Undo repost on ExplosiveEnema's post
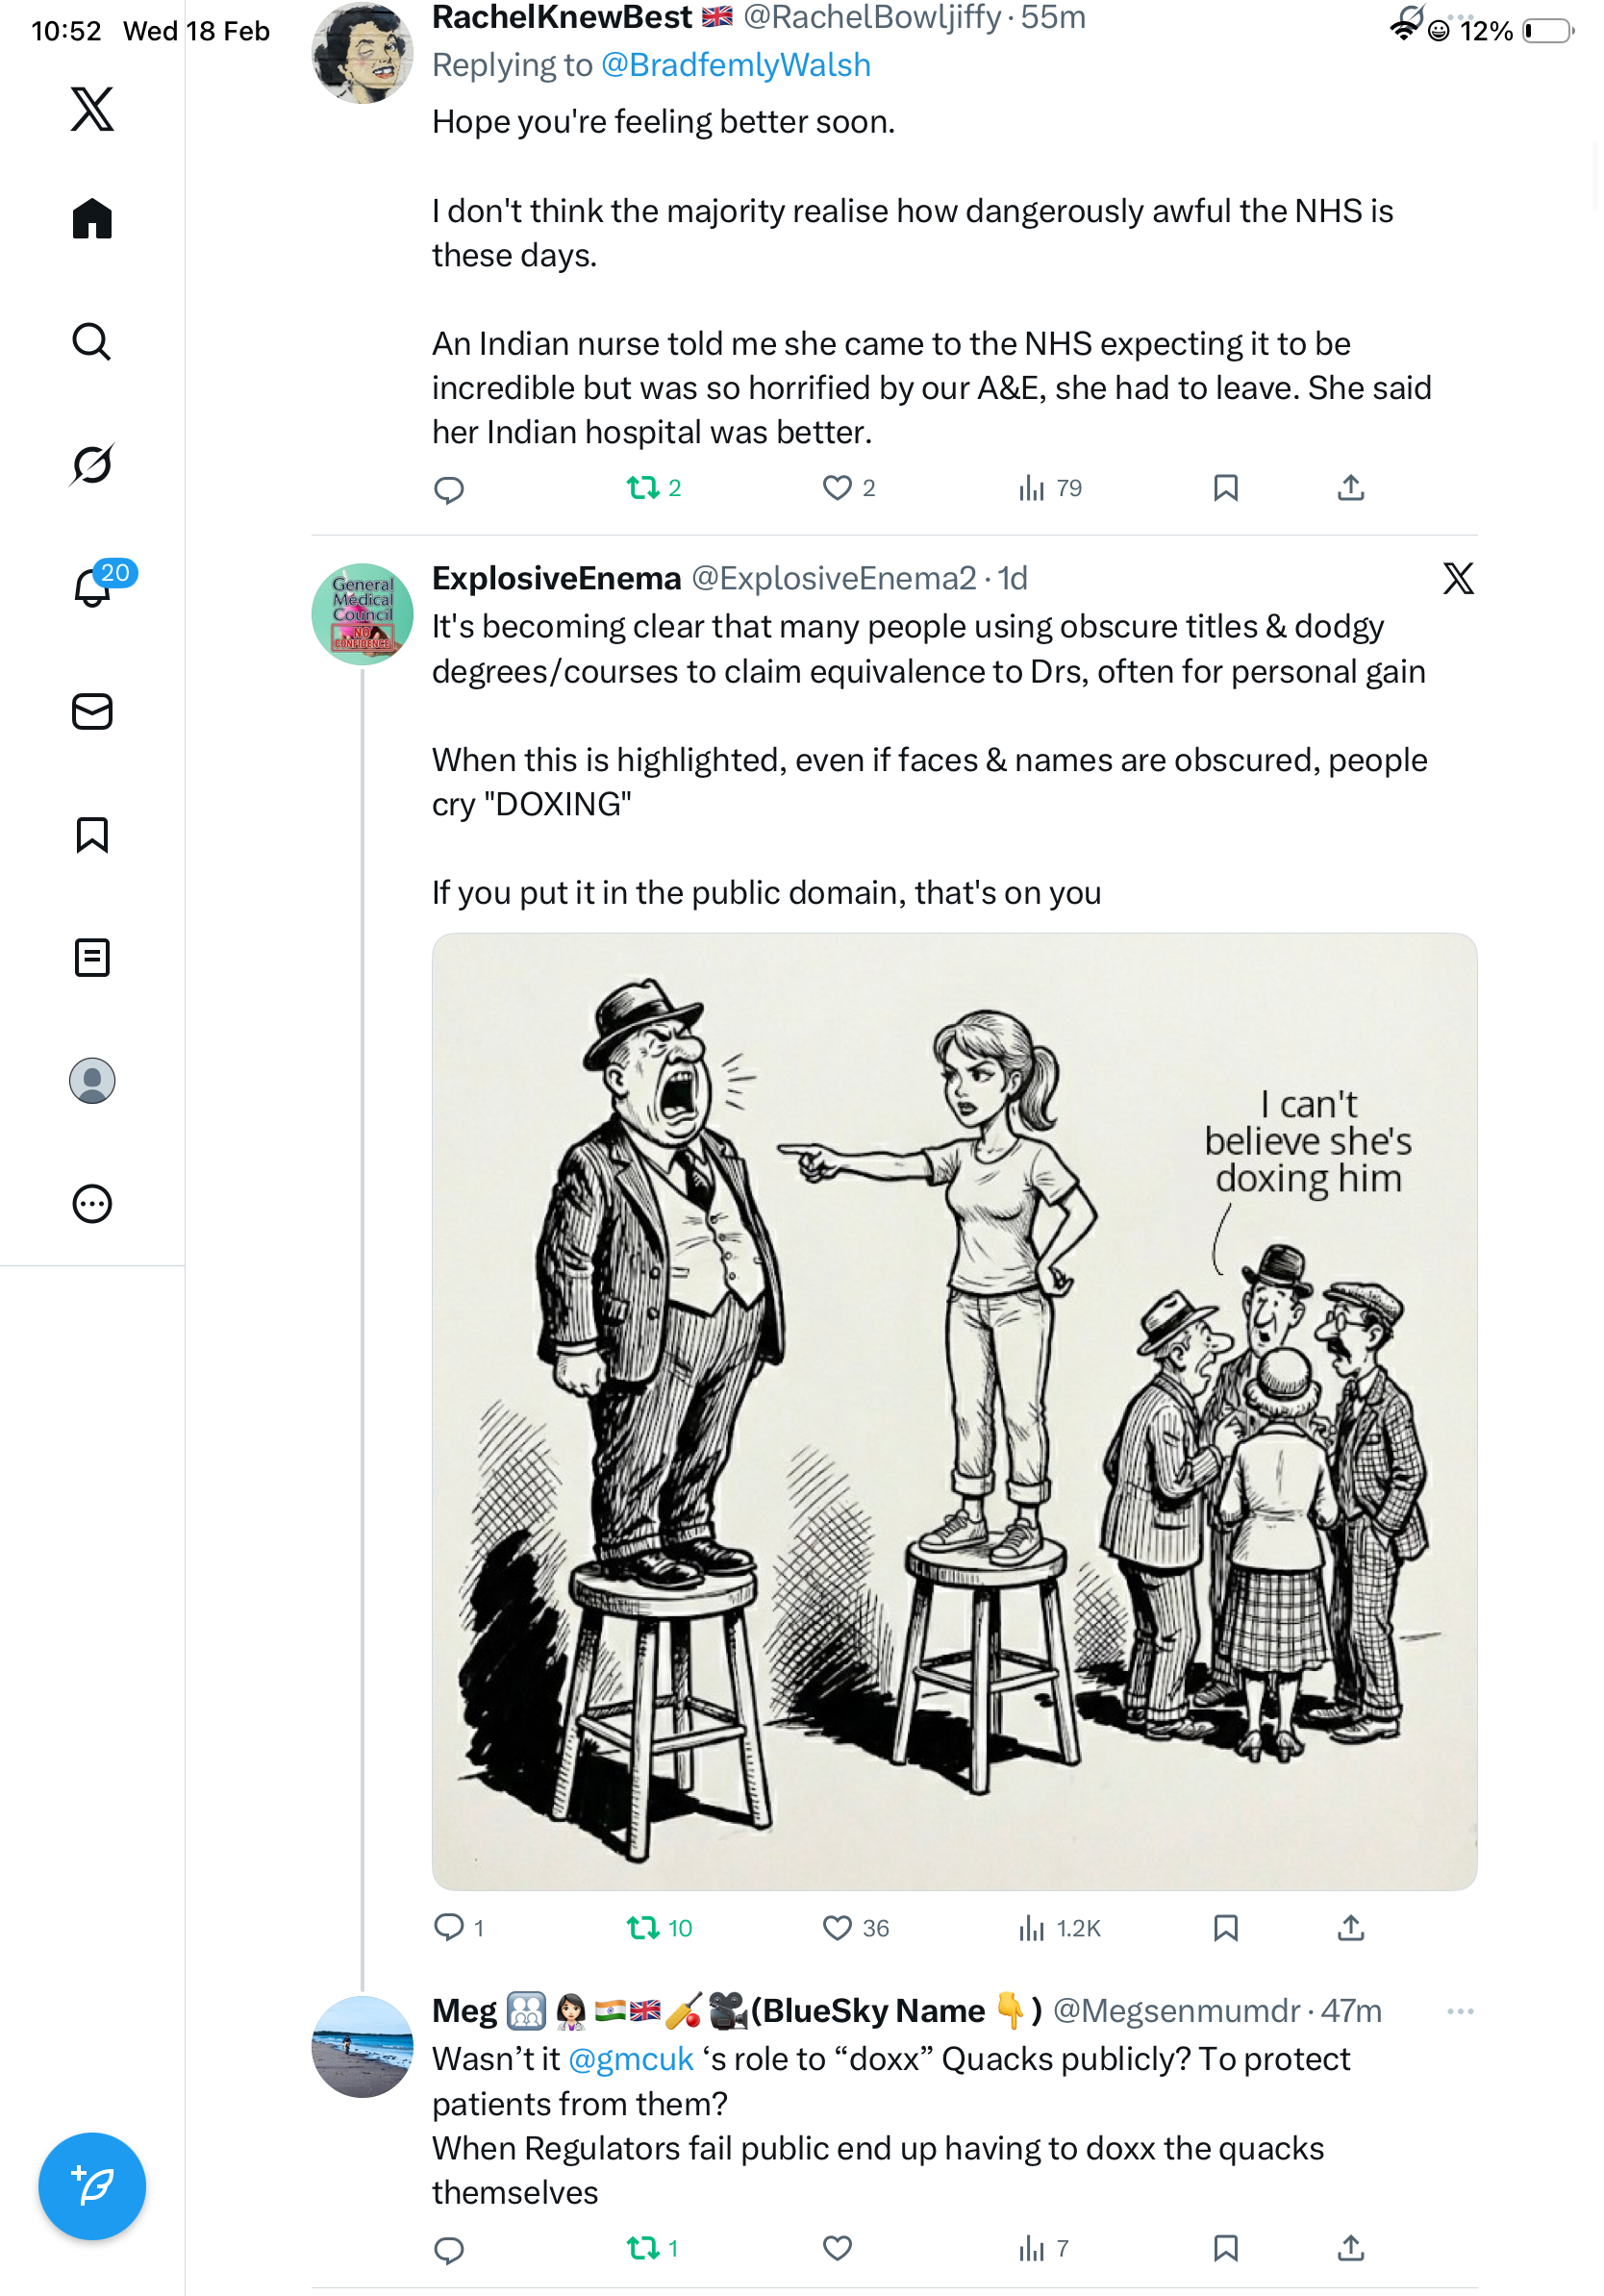The image size is (1604, 2296). [642, 1928]
